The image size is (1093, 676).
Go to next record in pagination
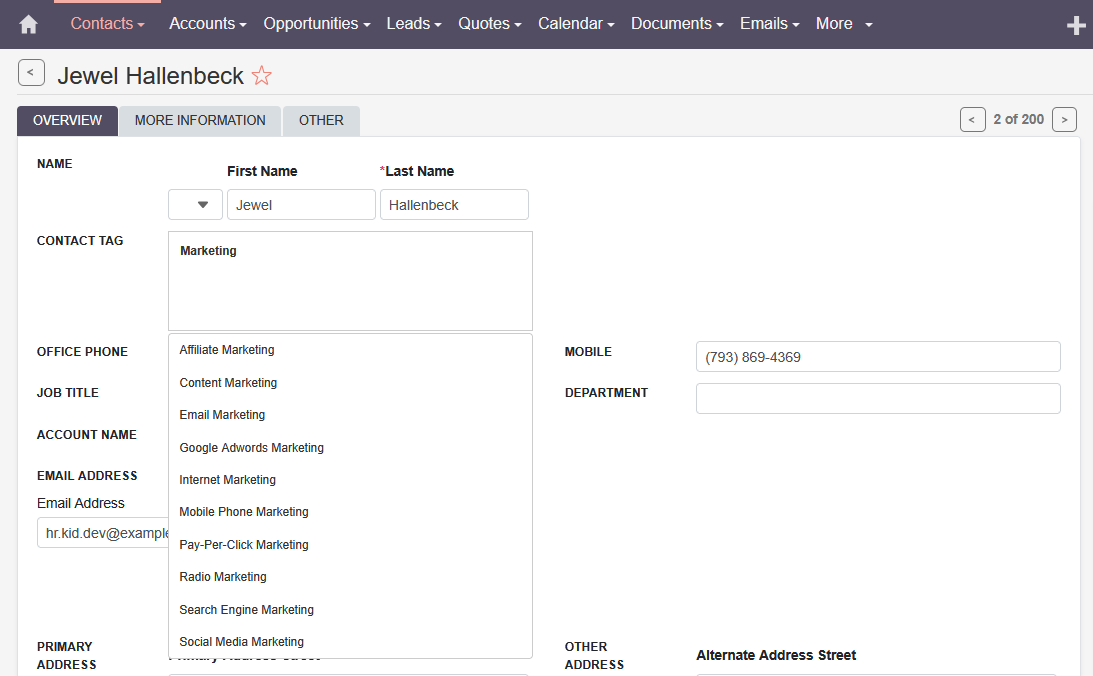coord(1064,120)
